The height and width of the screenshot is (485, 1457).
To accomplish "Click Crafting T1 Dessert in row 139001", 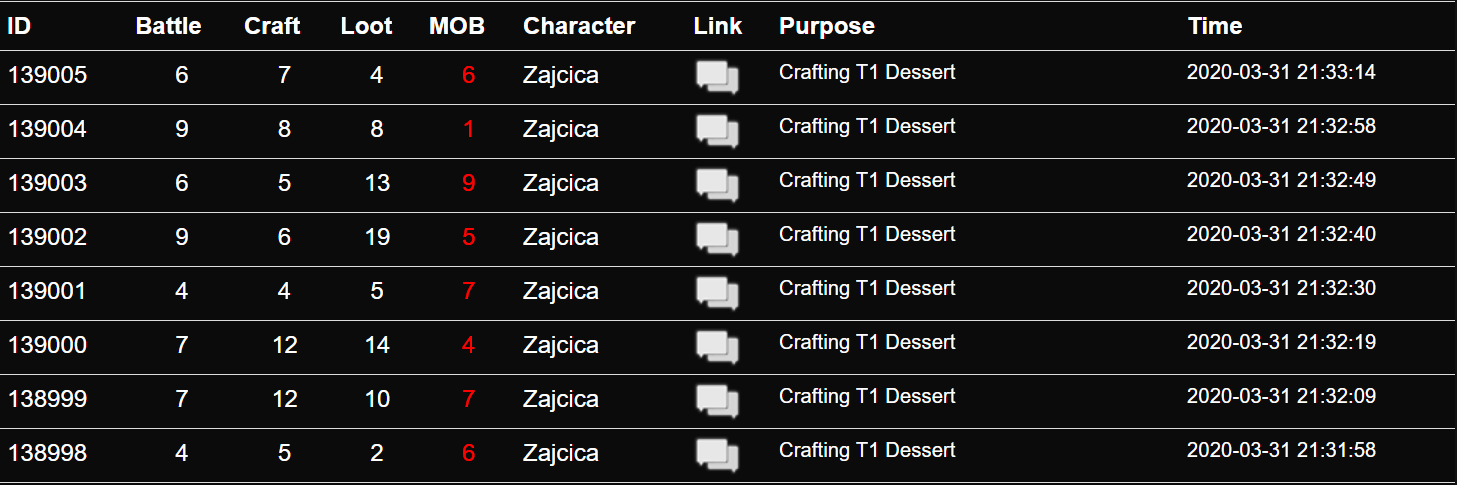I will [x=867, y=288].
